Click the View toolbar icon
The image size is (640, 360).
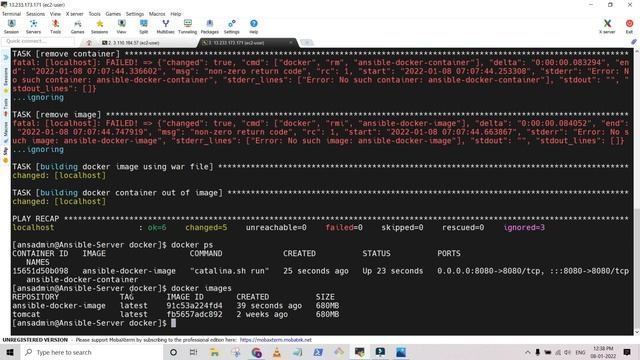pos(121,27)
